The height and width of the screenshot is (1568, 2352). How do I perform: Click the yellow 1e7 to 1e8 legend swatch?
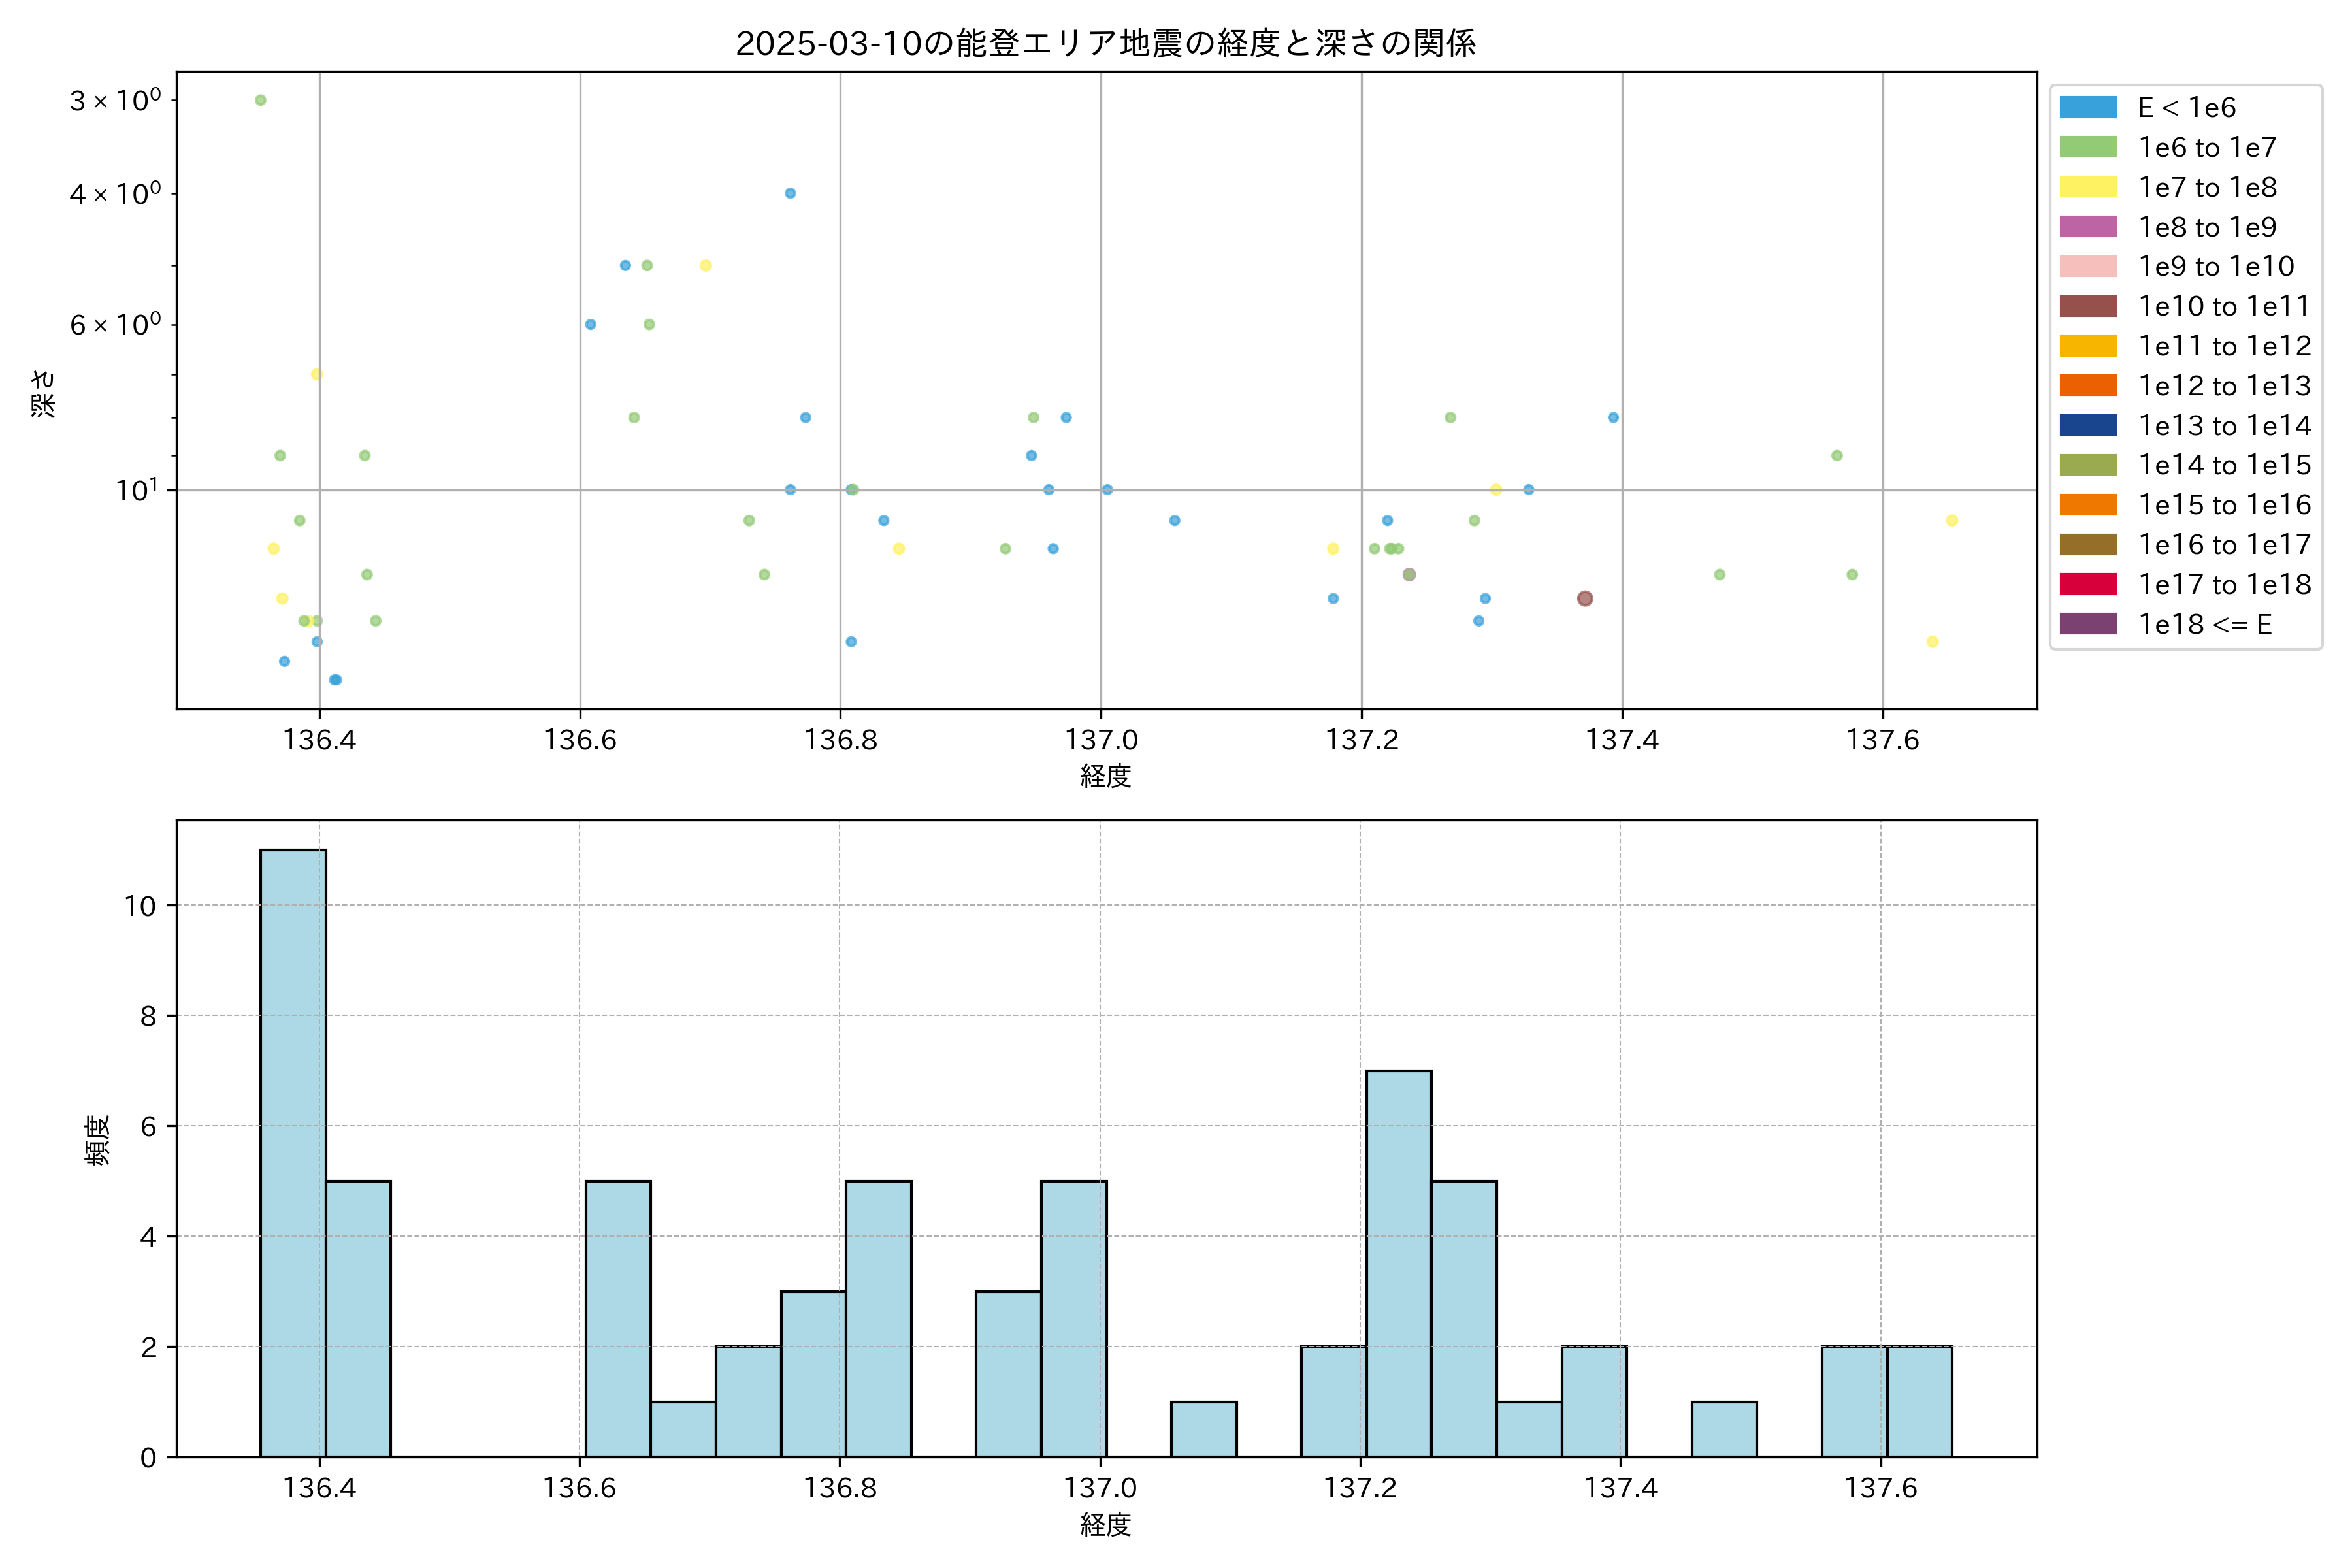click(2088, 187)
